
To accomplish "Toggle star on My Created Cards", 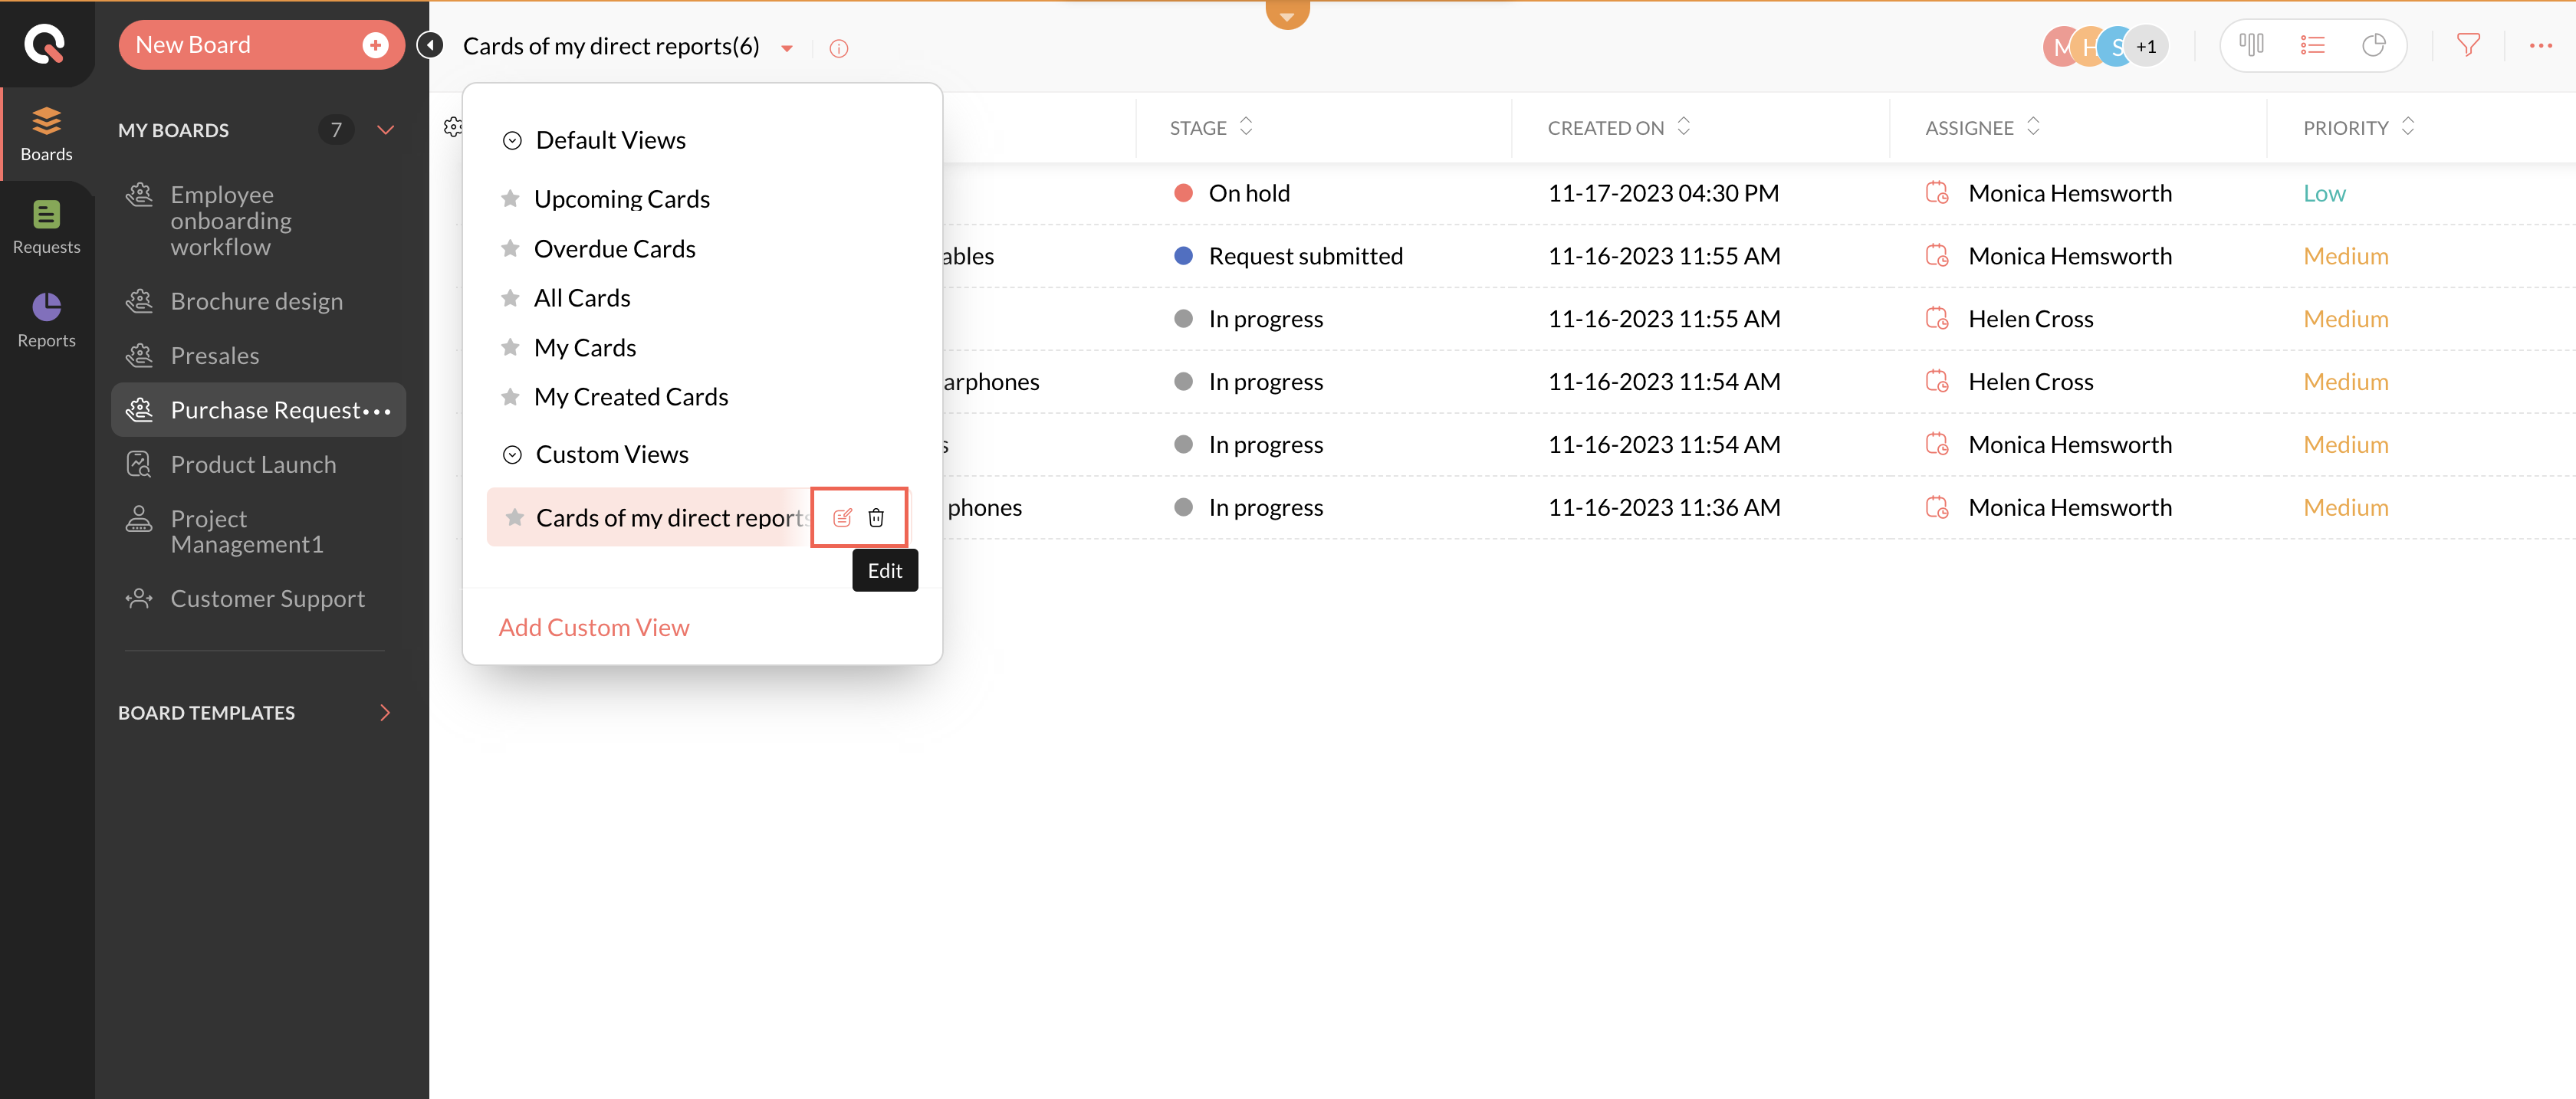I will tap(510, 397).
